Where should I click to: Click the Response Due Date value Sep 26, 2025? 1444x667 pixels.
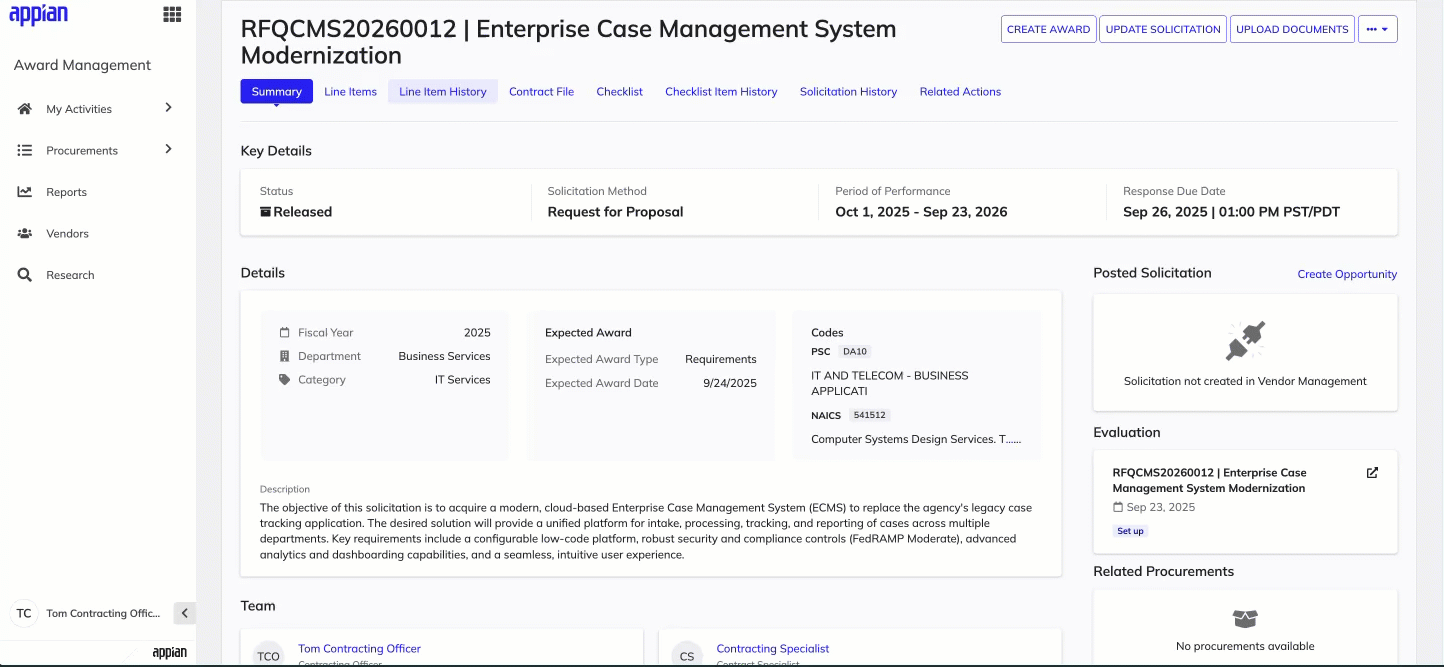tap(1231, 212)
